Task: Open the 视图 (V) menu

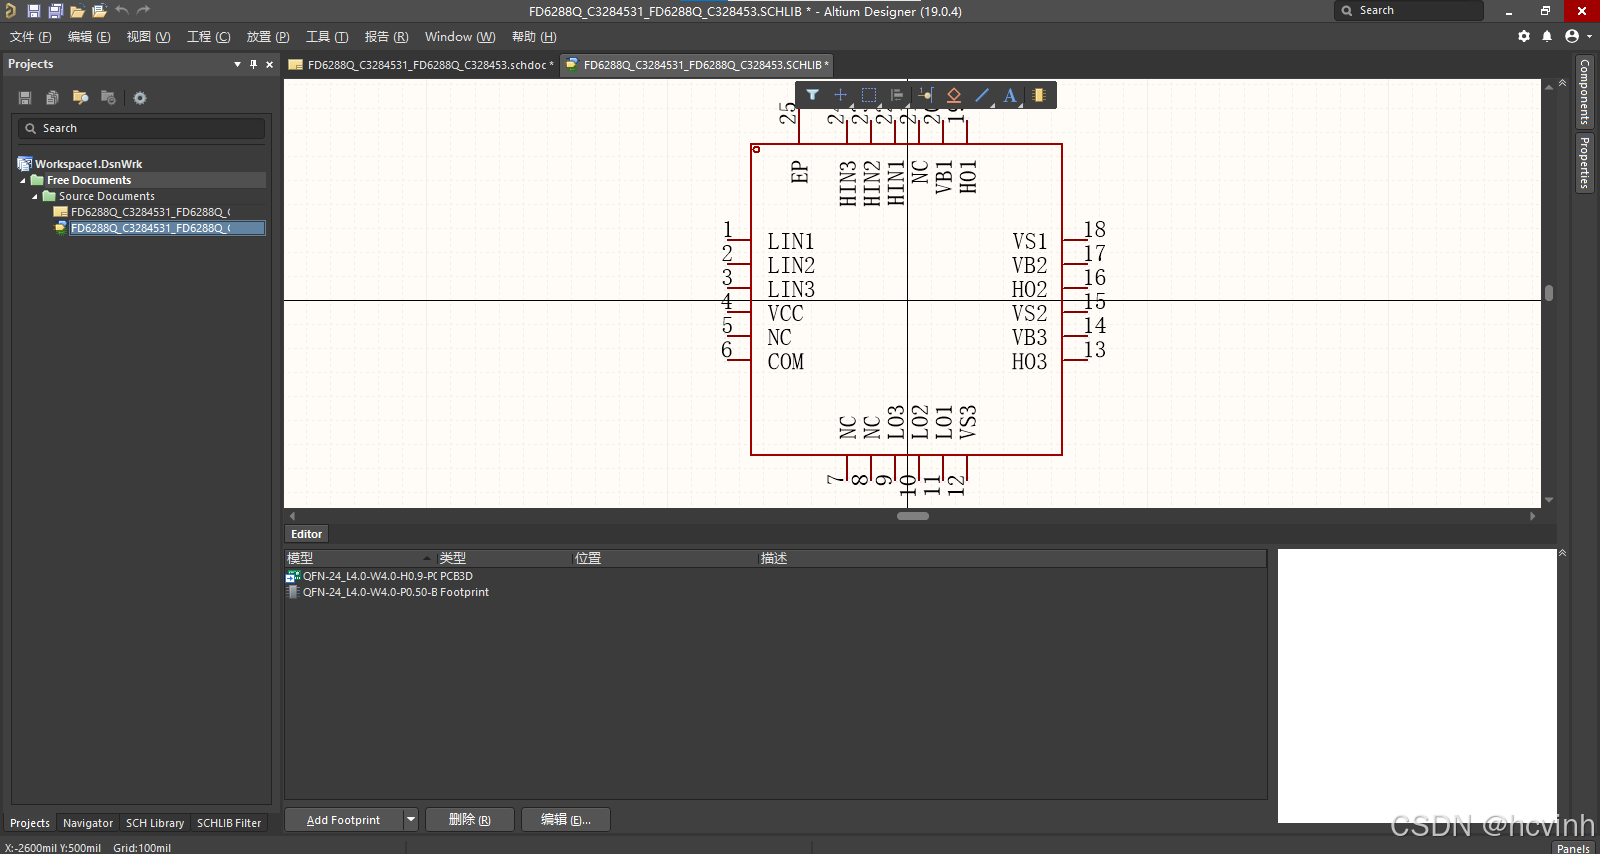Action: [x=148, y=37]
